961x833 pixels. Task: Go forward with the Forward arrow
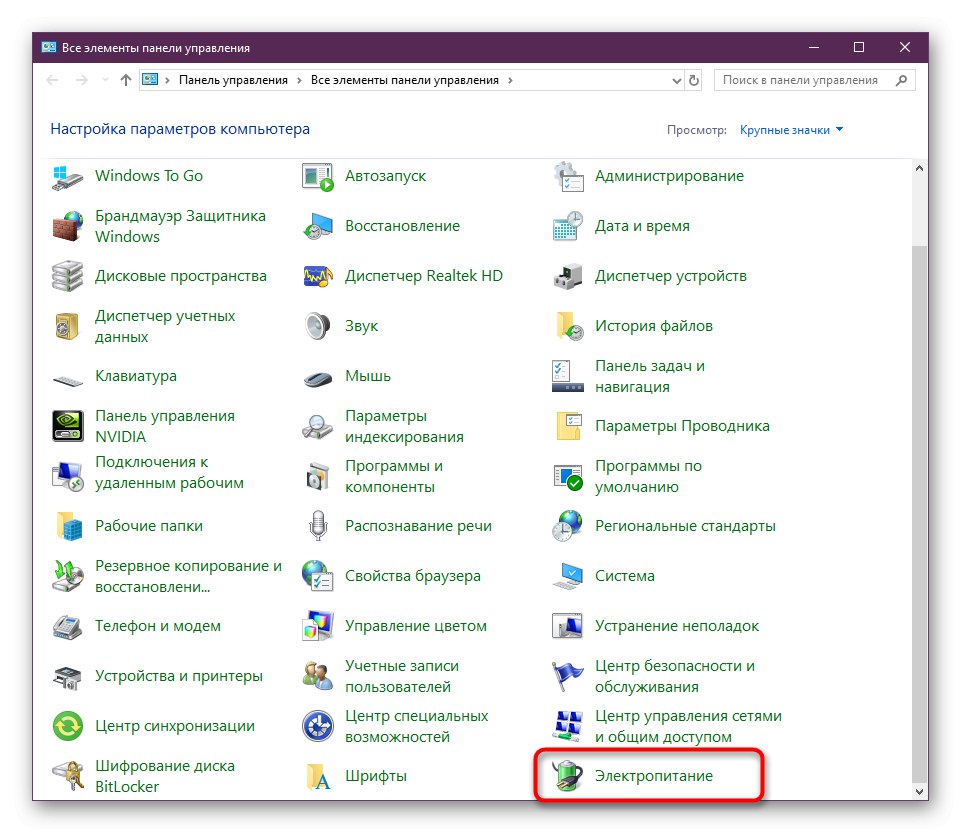point(82,80)
